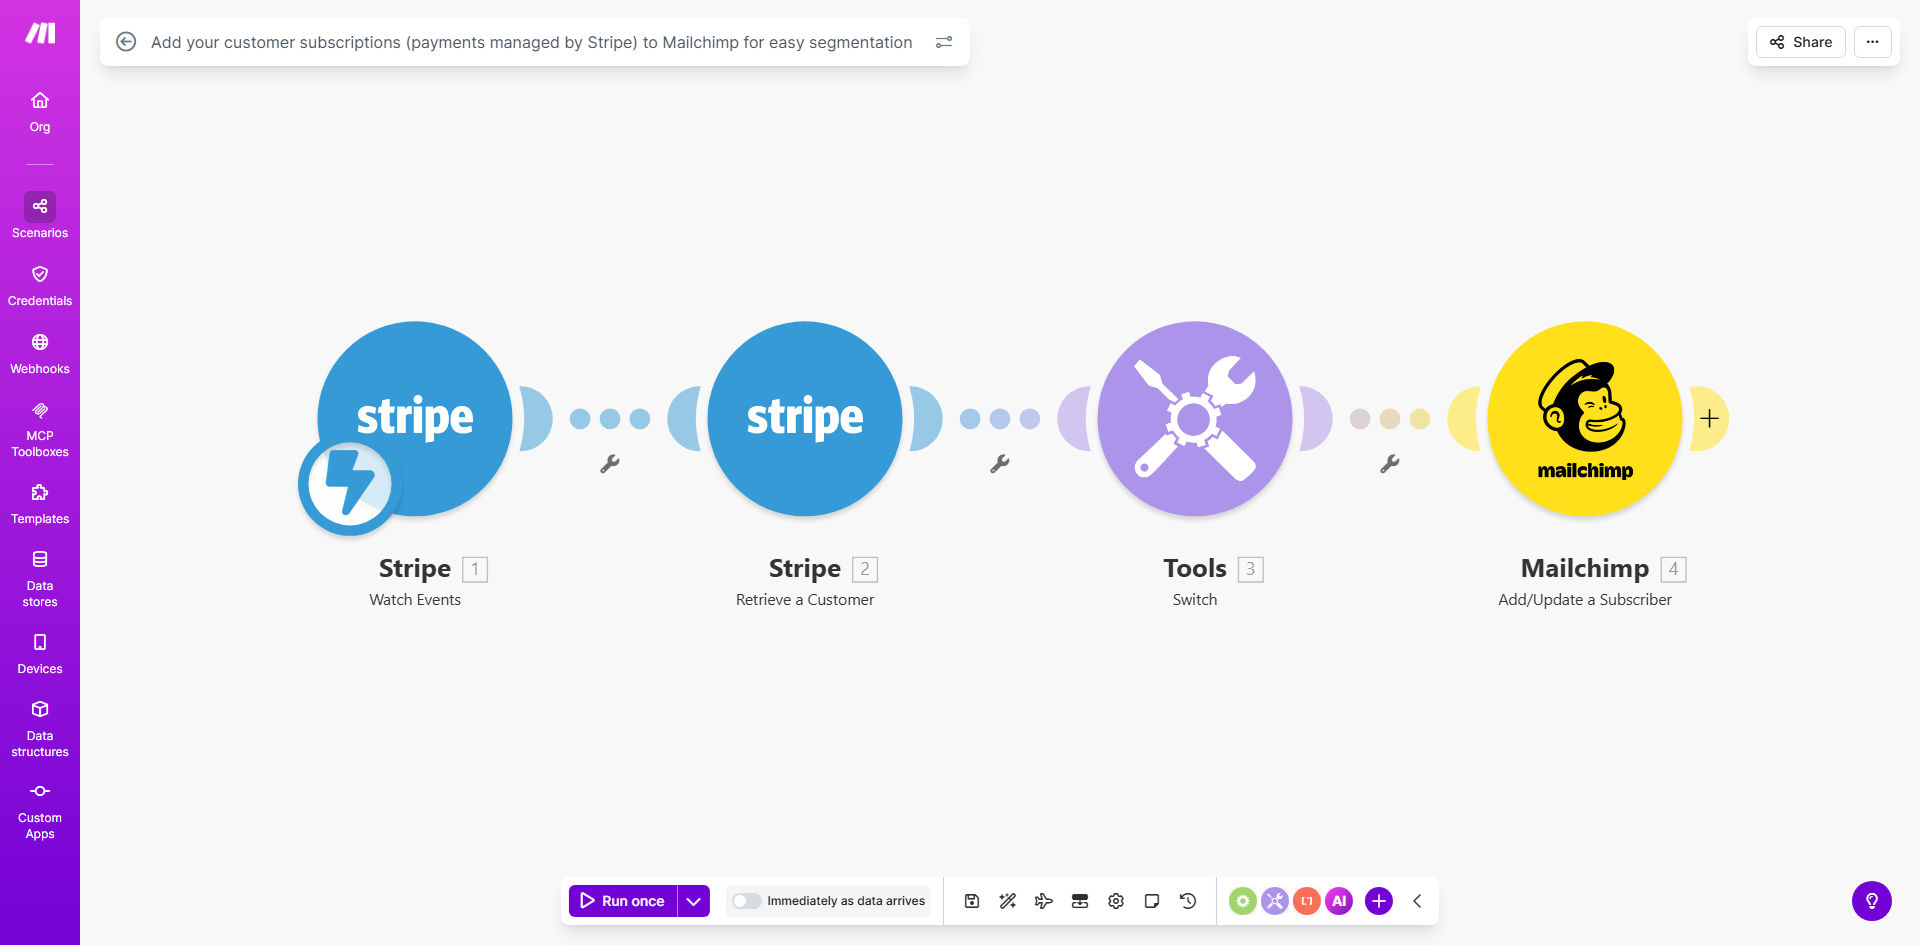Open Credentials section

point(40,286)
